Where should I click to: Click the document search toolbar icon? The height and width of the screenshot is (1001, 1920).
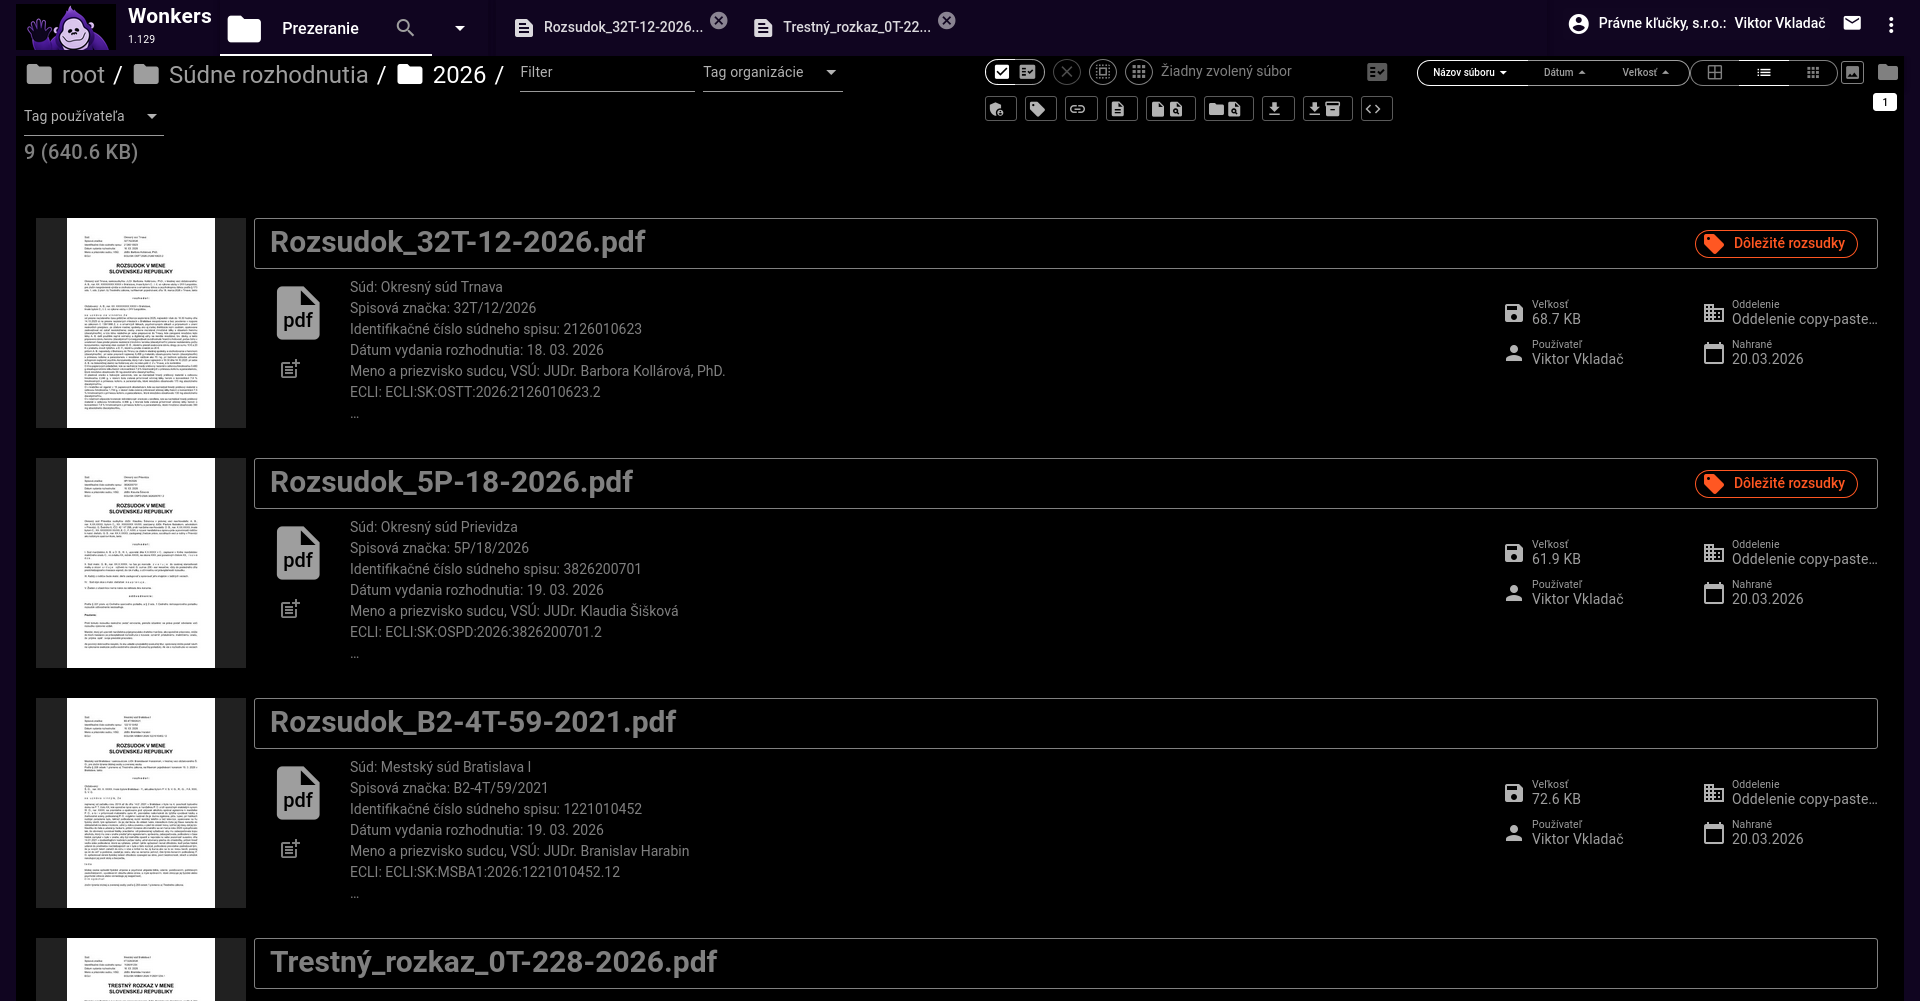point(1170,109)
